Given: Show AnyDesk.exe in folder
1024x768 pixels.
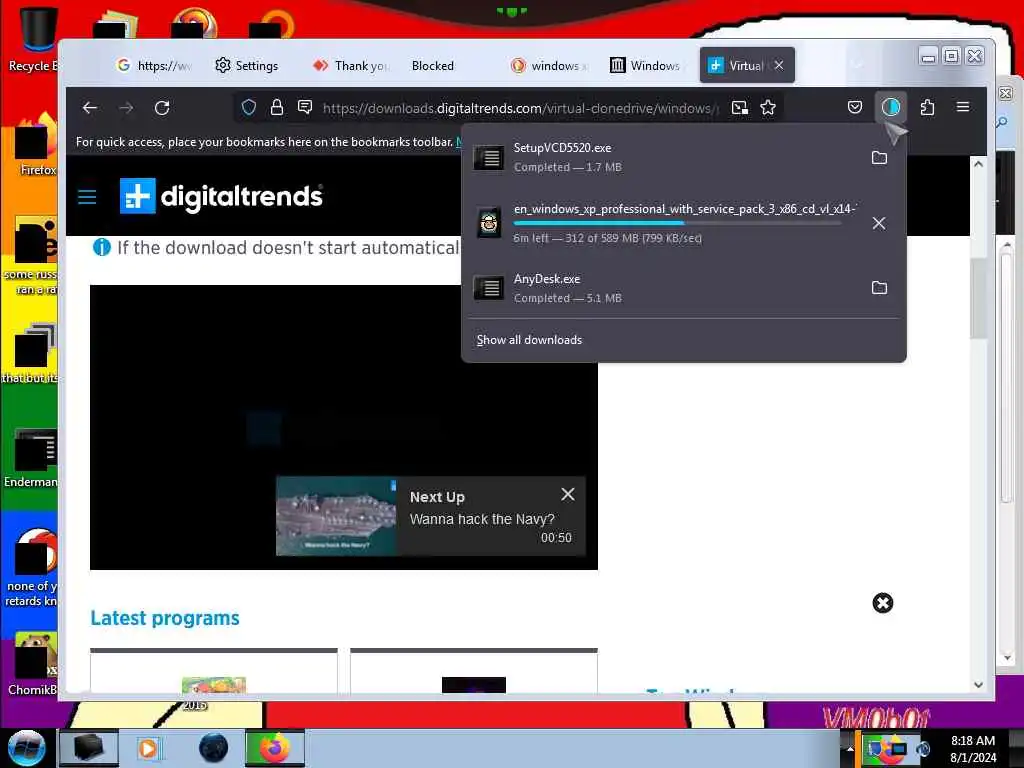Looking at the screenshot, I should [879, 287].
